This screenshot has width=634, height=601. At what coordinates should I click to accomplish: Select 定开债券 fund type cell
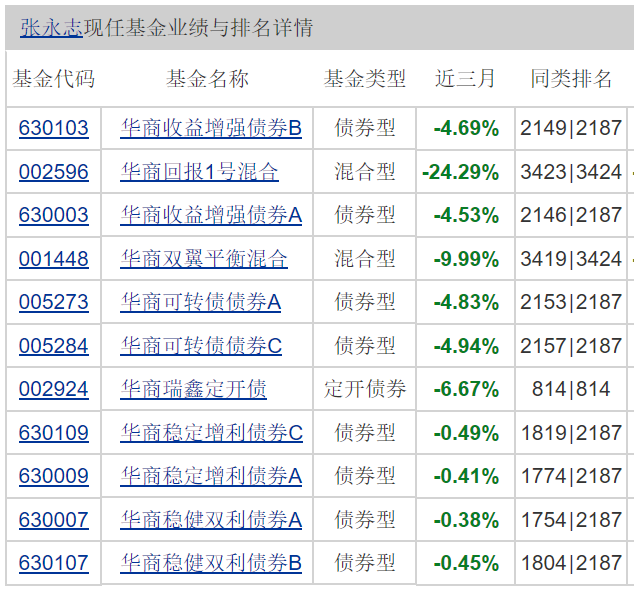click(x=365, y=389)
